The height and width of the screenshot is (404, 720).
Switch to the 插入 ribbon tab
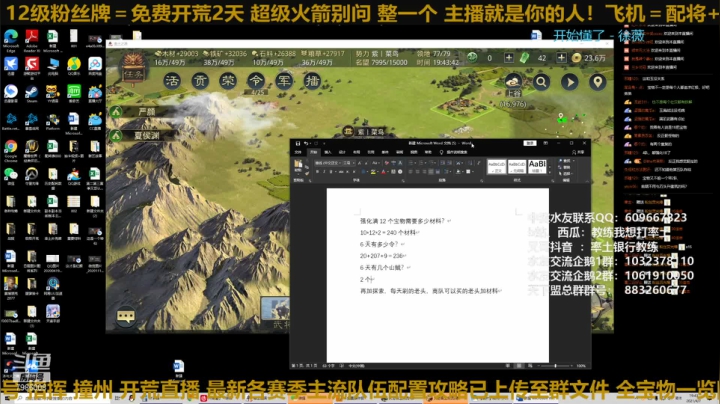coord(328,152)
